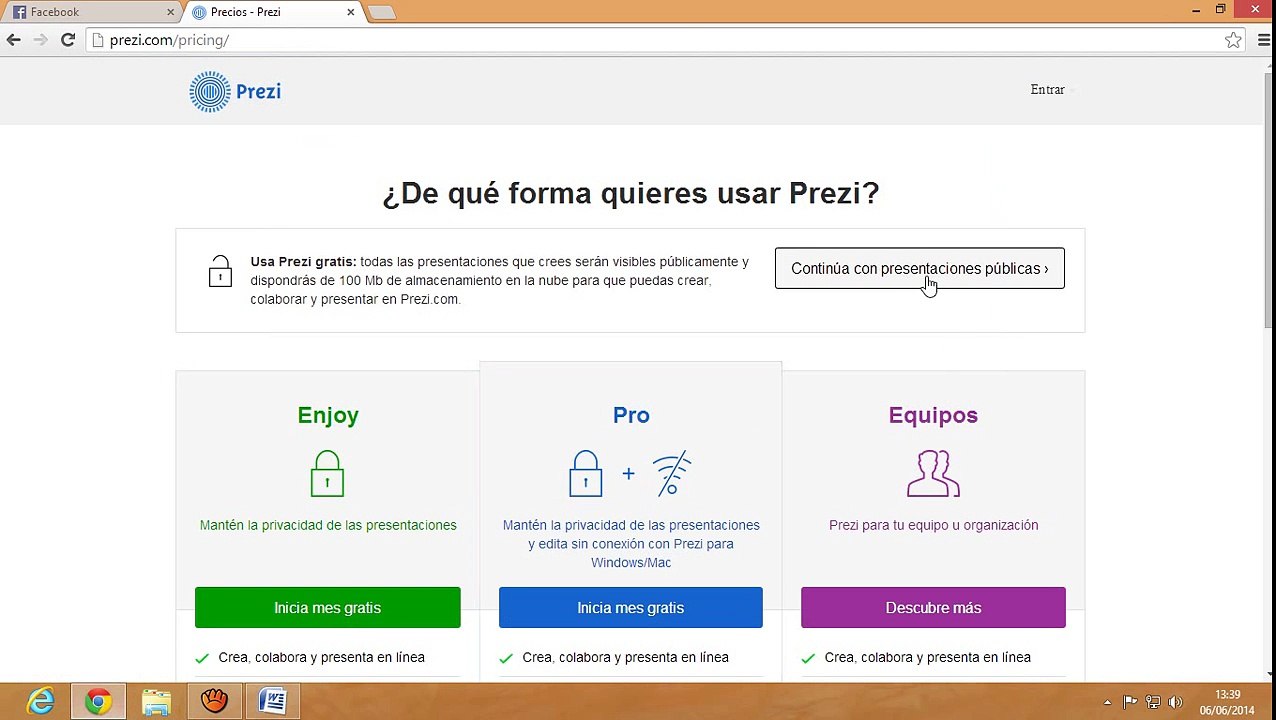
Task: Open Internet Explorer from taskbar
Action: [x=40, y=701]
